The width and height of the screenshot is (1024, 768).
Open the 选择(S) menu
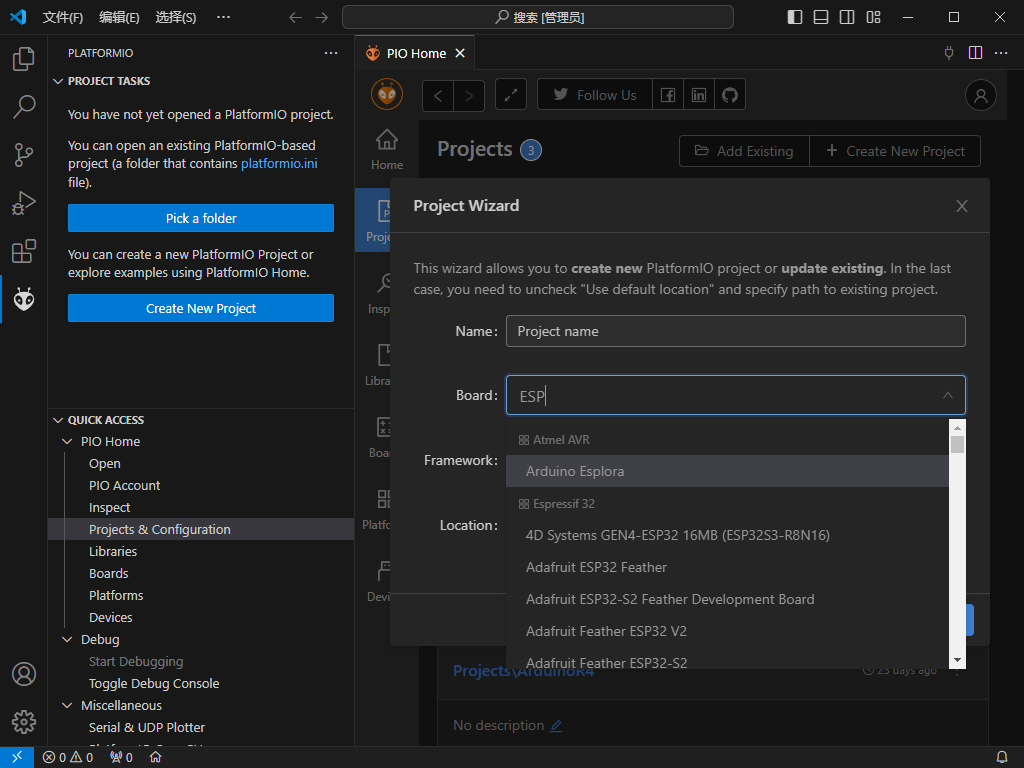coord(176,17)
